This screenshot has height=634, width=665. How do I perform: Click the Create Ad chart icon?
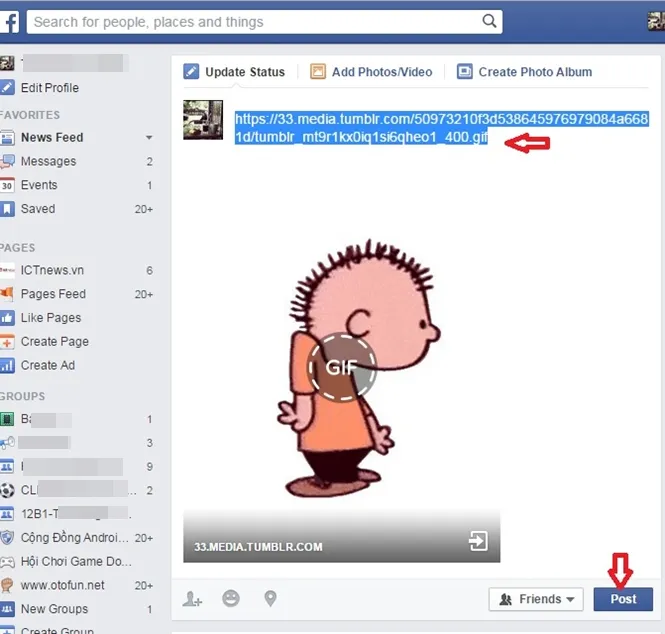tap(7, 365)
